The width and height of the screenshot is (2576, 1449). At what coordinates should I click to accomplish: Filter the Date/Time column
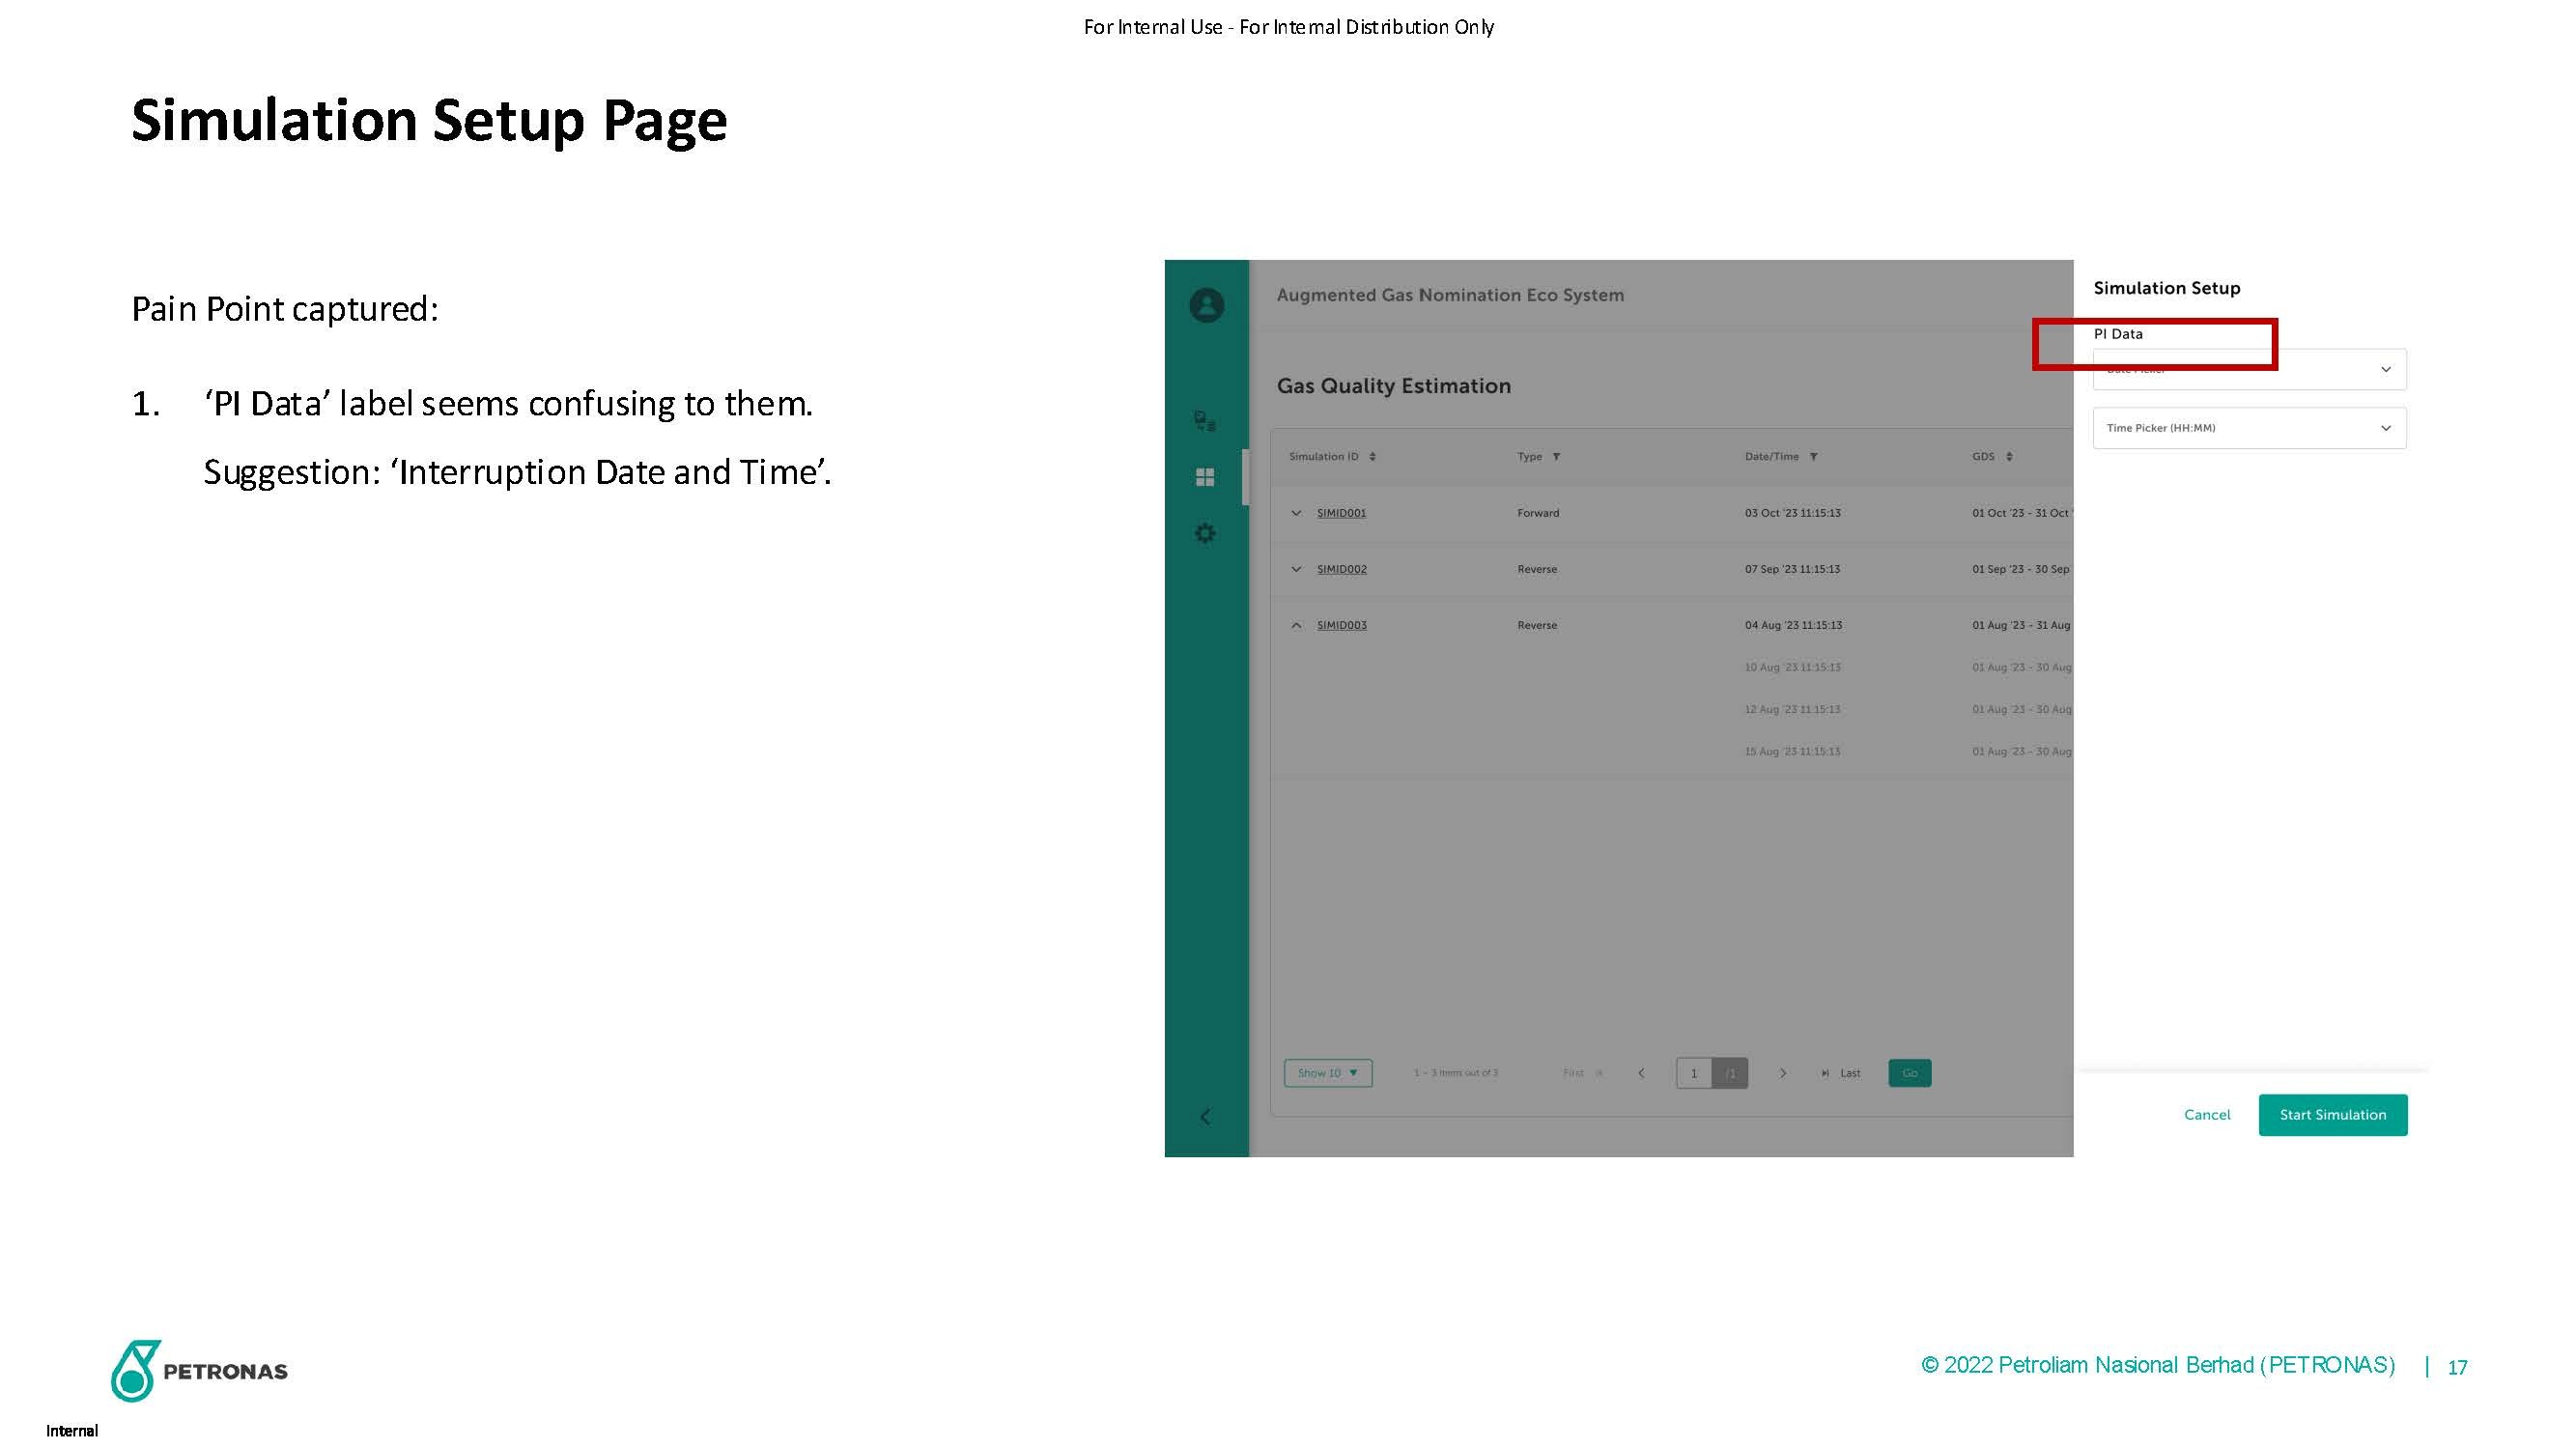[1813, 457]
